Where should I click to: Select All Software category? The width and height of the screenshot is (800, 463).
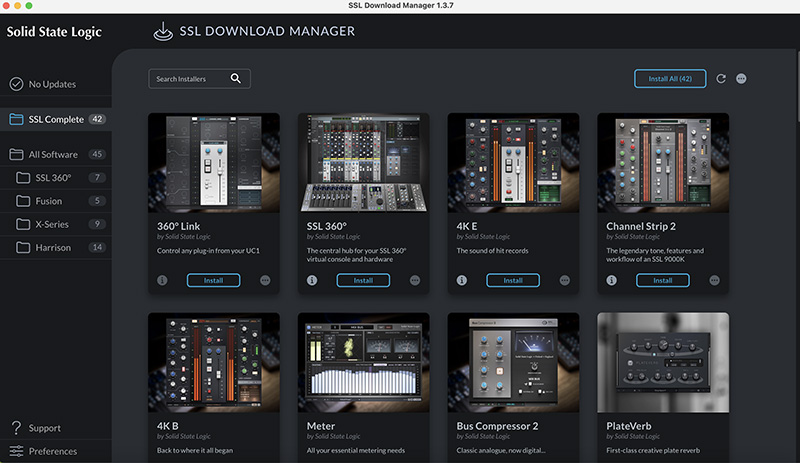point(53,154)
